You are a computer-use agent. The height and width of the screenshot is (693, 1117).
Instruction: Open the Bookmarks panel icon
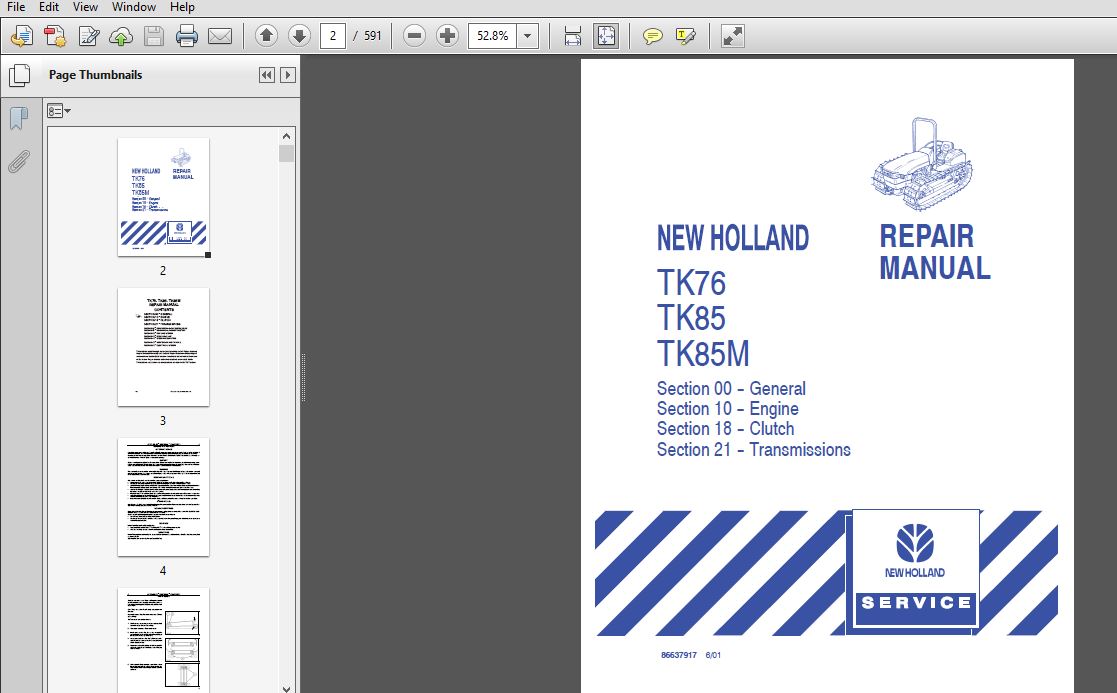pyautogui.click(x=19, y=118)
